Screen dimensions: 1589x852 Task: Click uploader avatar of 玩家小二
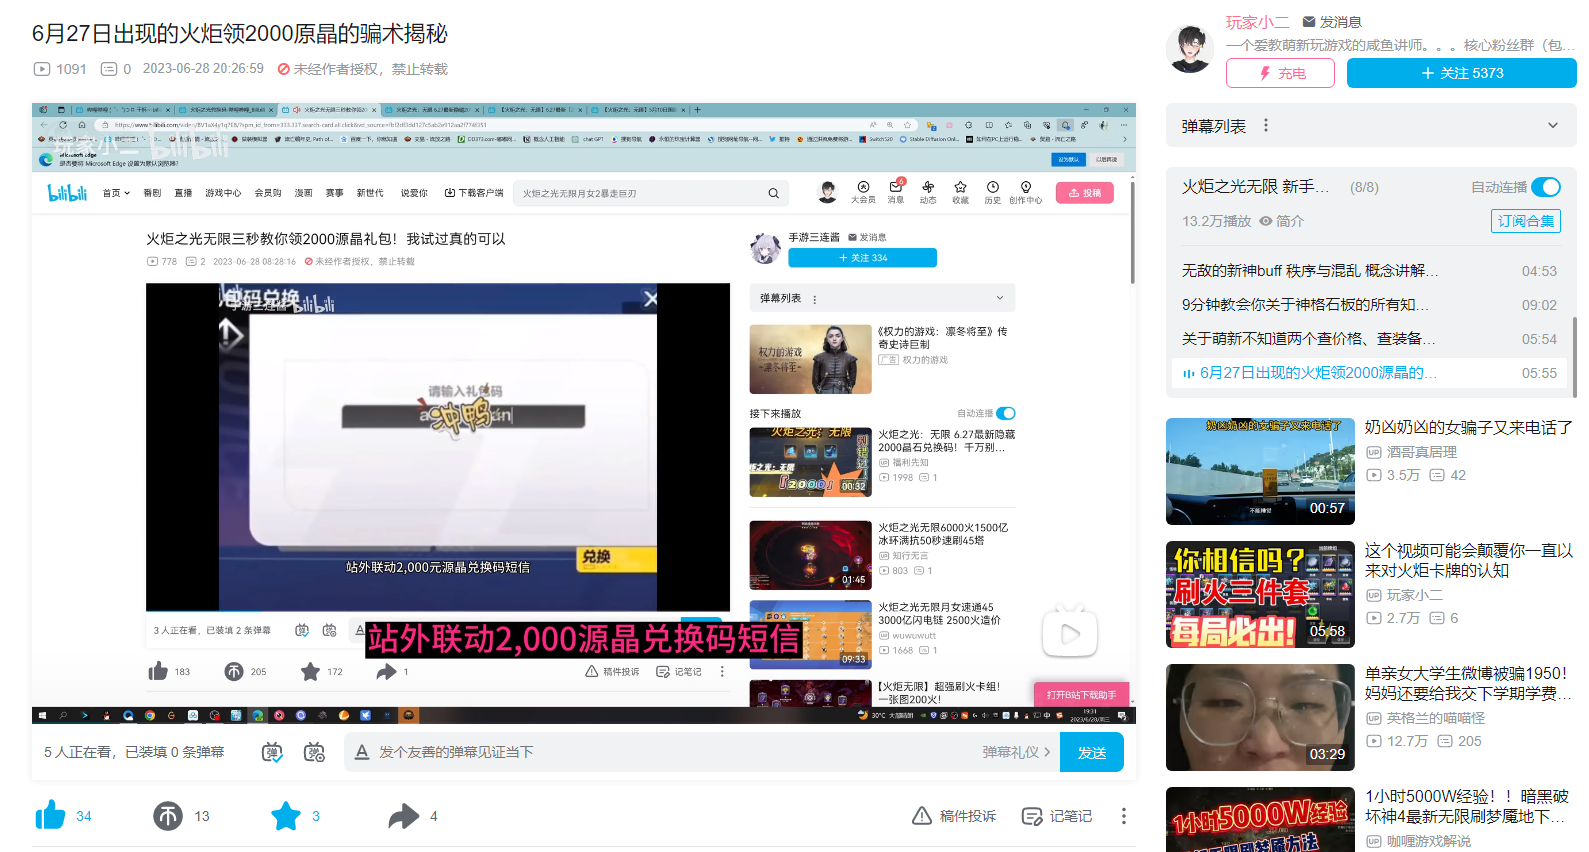(x=1190, y=48)
